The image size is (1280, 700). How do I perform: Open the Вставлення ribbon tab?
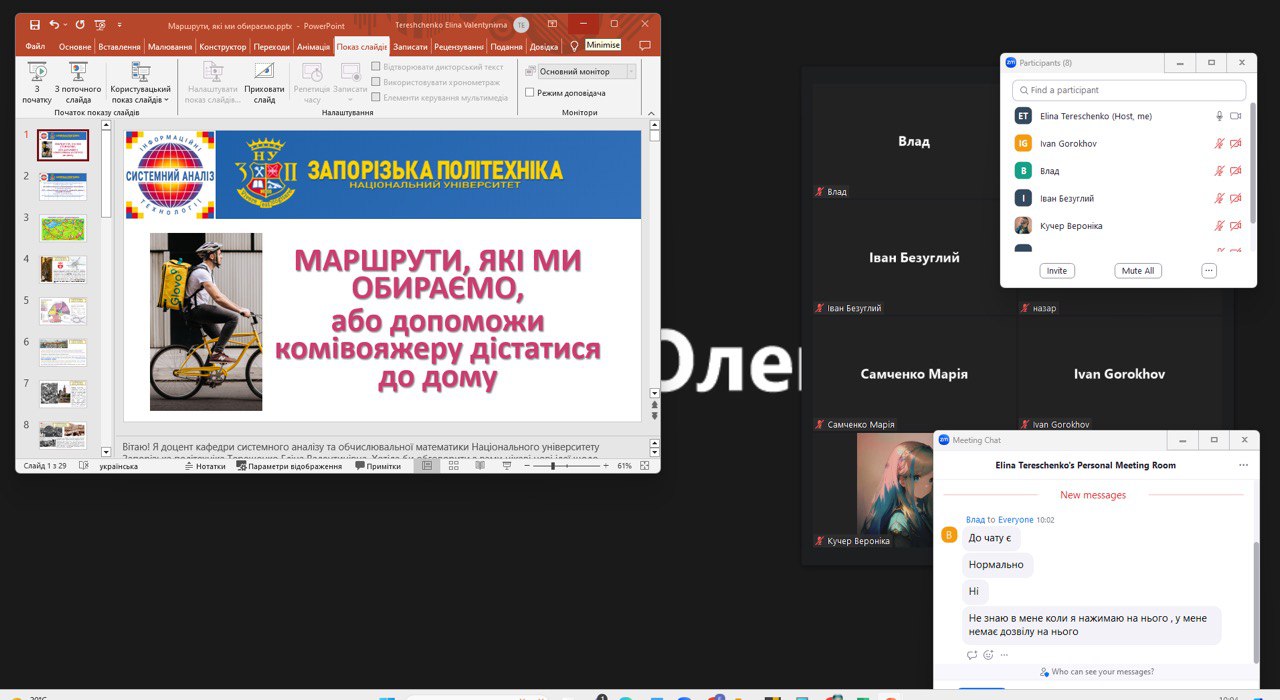pyautogui.click(x=119, y=47)
